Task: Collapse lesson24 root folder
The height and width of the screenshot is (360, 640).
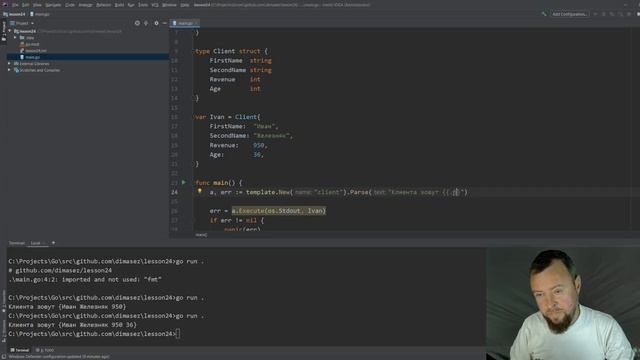Action: (10, 31)
